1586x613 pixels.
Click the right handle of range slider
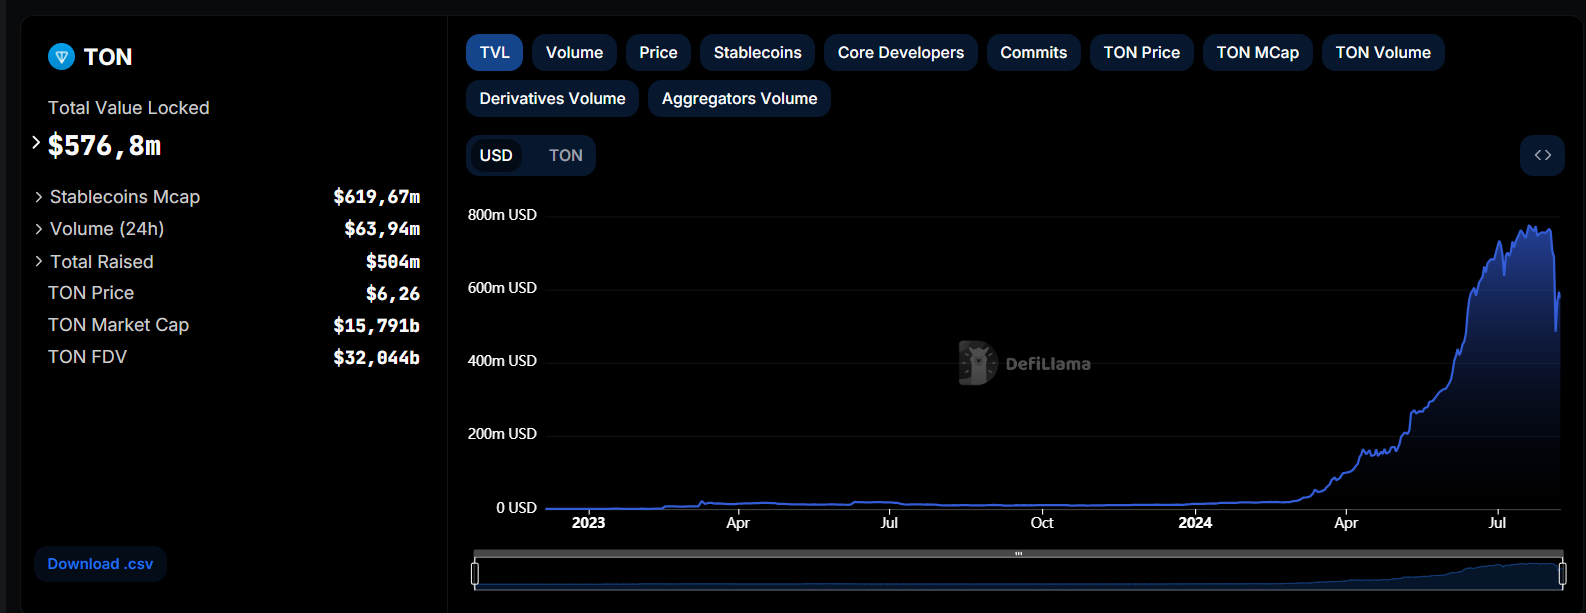pyautogui.click(x=1562, y=573)
